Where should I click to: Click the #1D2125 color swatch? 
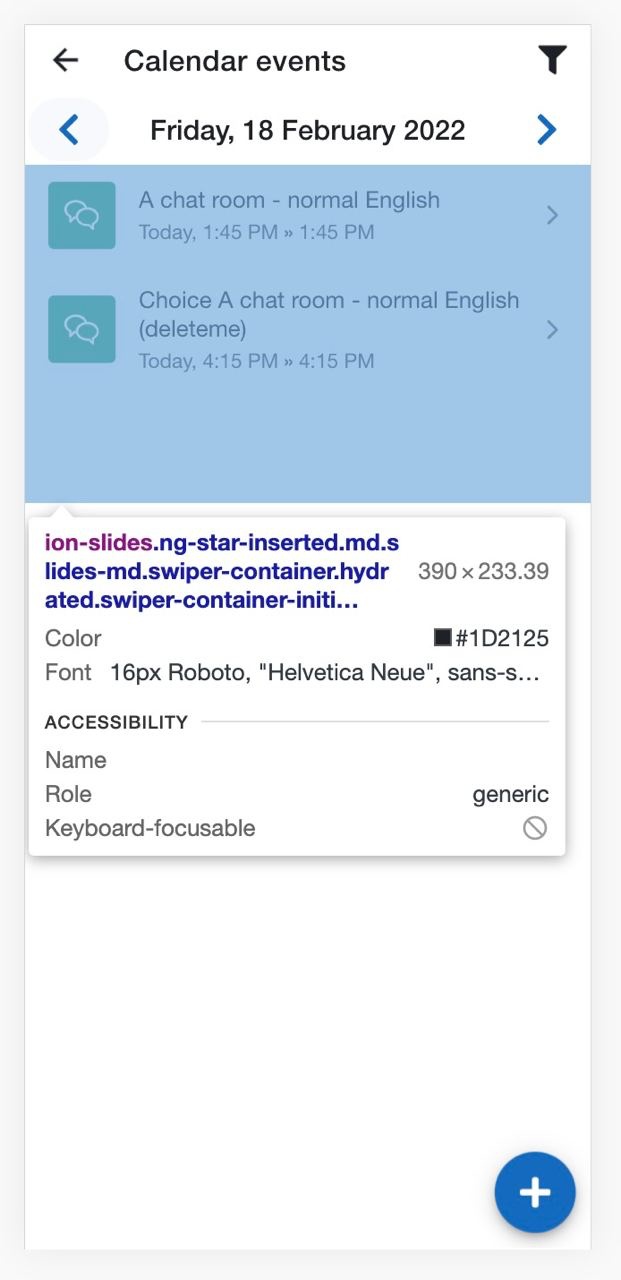pyautogui.click(x=443, y=638)
